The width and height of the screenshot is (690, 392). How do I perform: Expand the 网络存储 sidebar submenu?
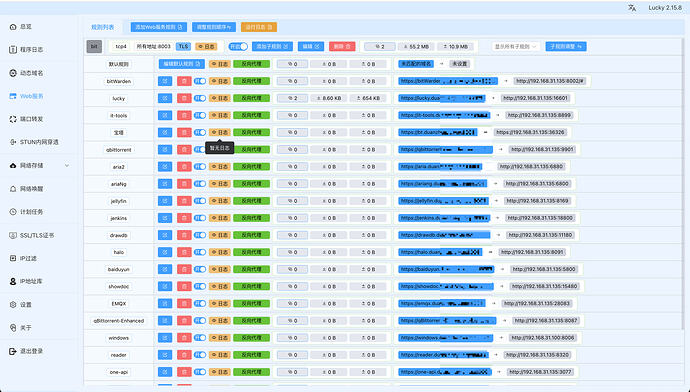67,165
